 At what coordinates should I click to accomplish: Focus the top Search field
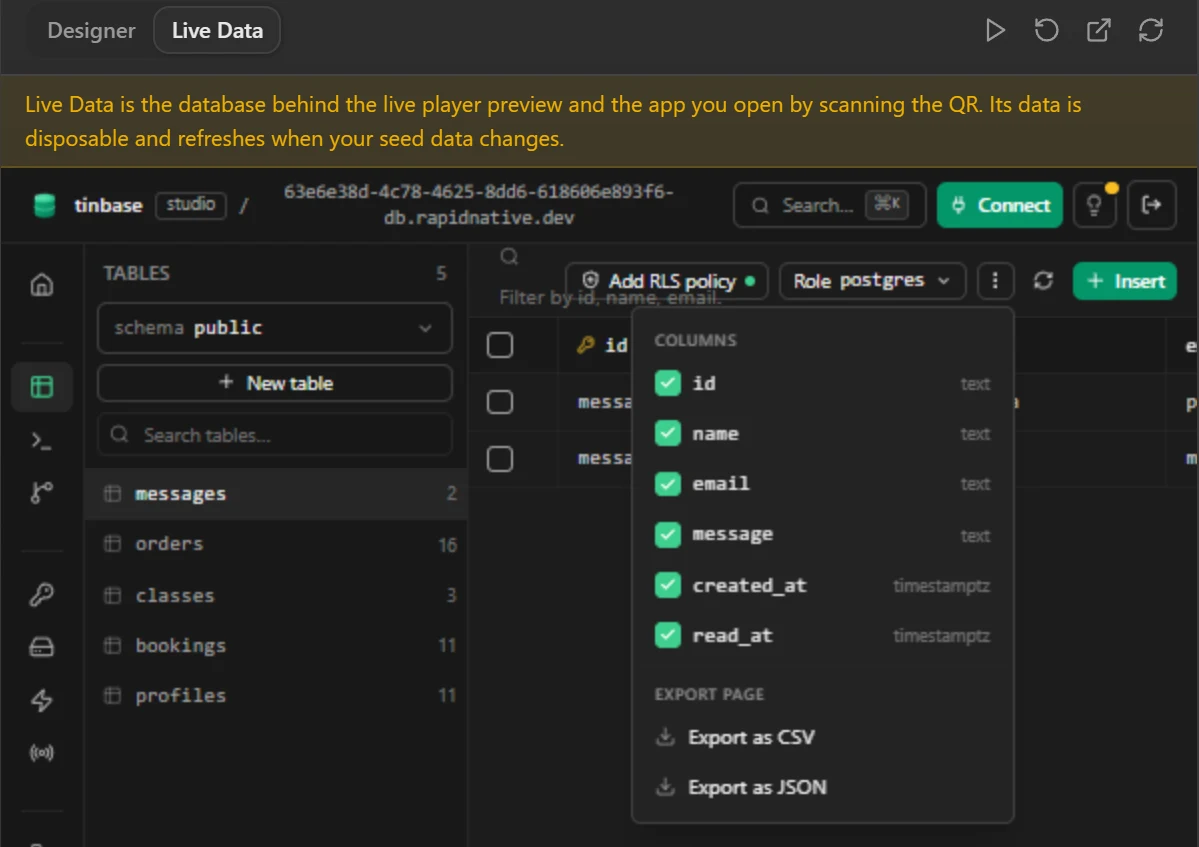coord(830,205)
